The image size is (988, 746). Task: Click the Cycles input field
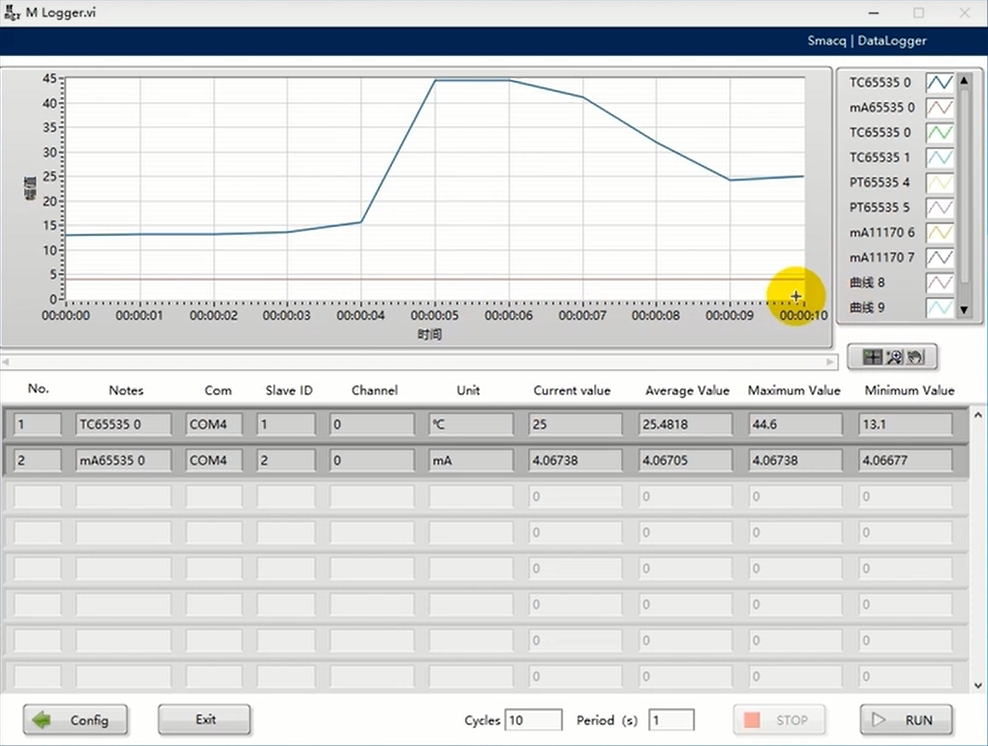click(x=533, y=720)
